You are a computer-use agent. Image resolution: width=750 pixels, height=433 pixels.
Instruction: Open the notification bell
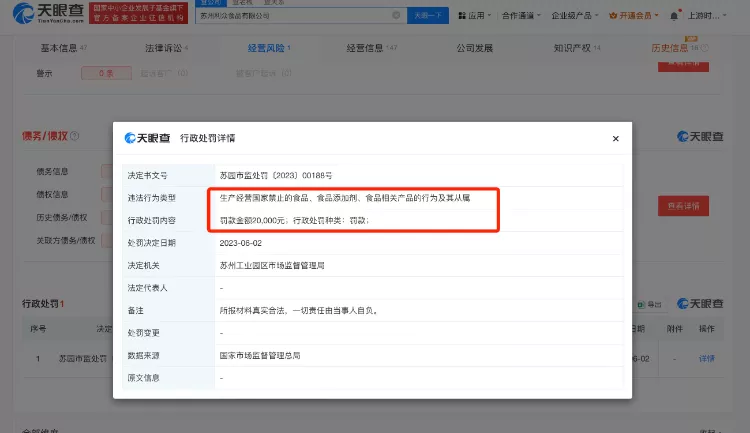(674, 16)
